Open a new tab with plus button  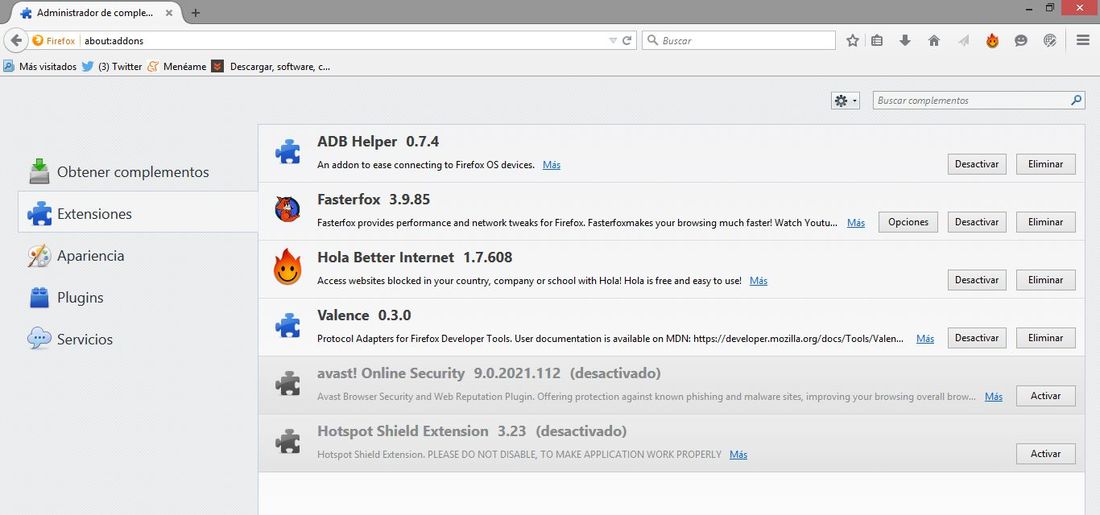[195, 13]
